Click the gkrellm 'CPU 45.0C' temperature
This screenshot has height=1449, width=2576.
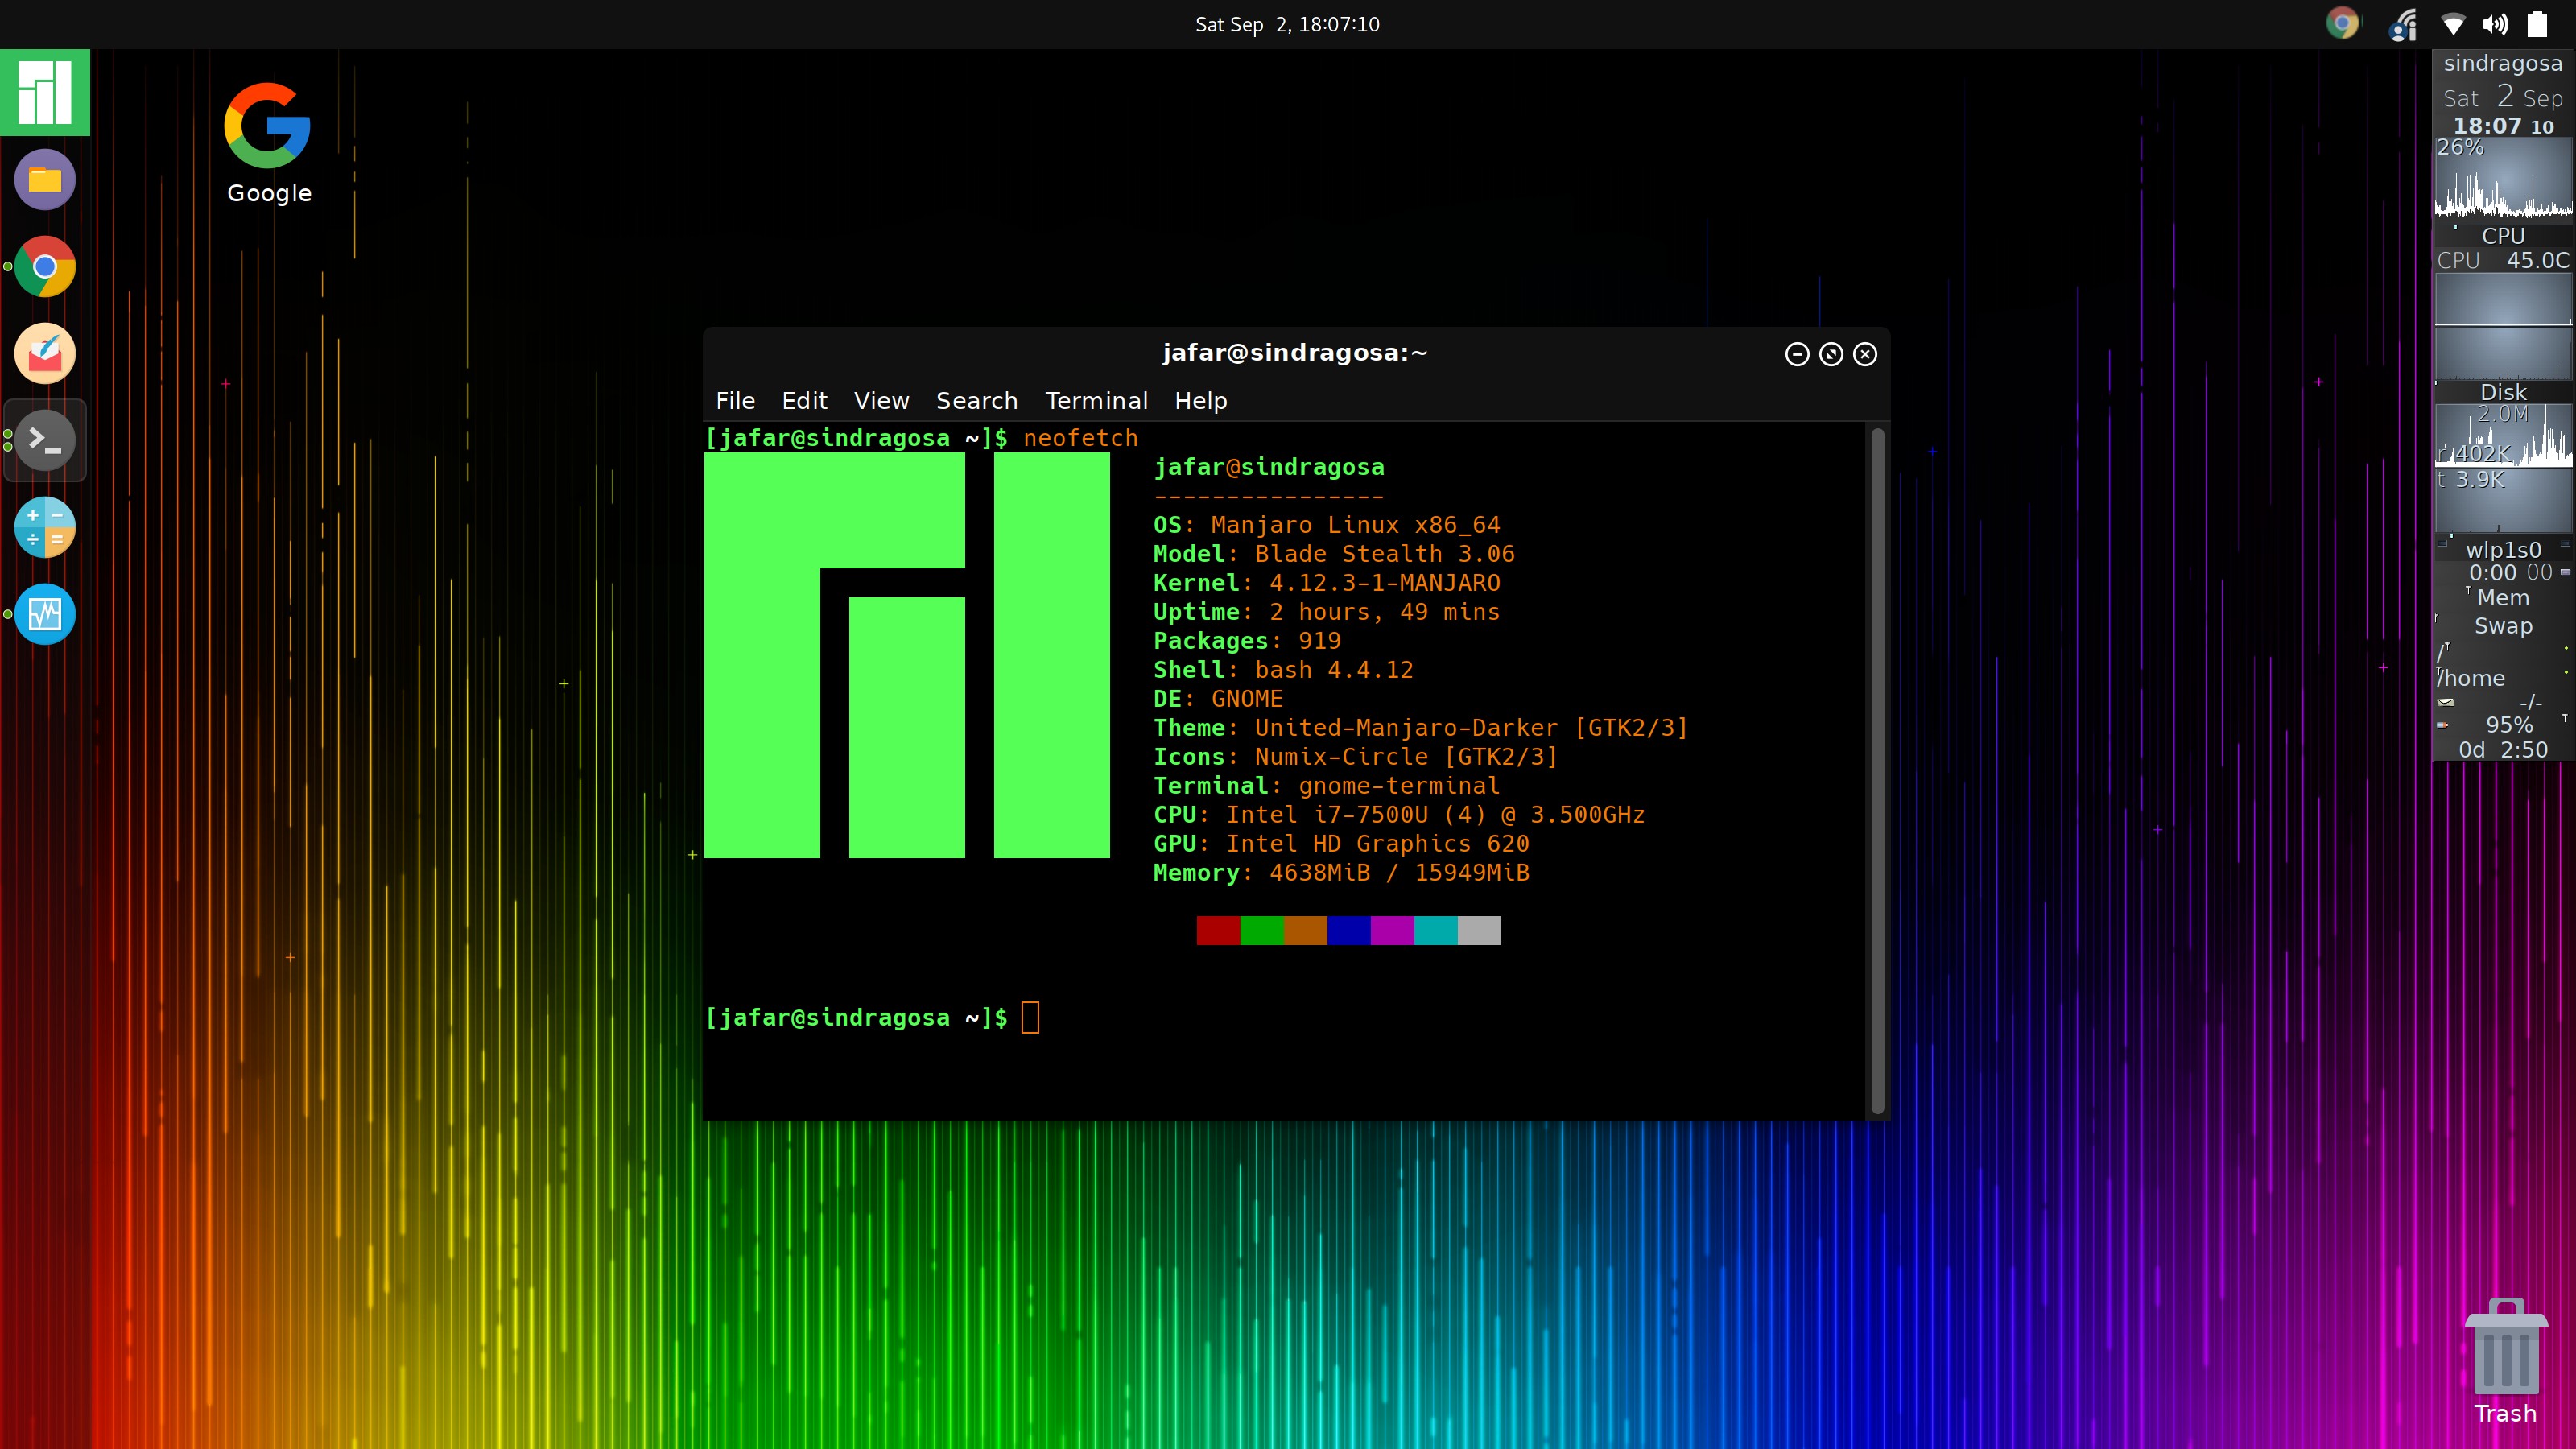click(x=2503, y=260)
